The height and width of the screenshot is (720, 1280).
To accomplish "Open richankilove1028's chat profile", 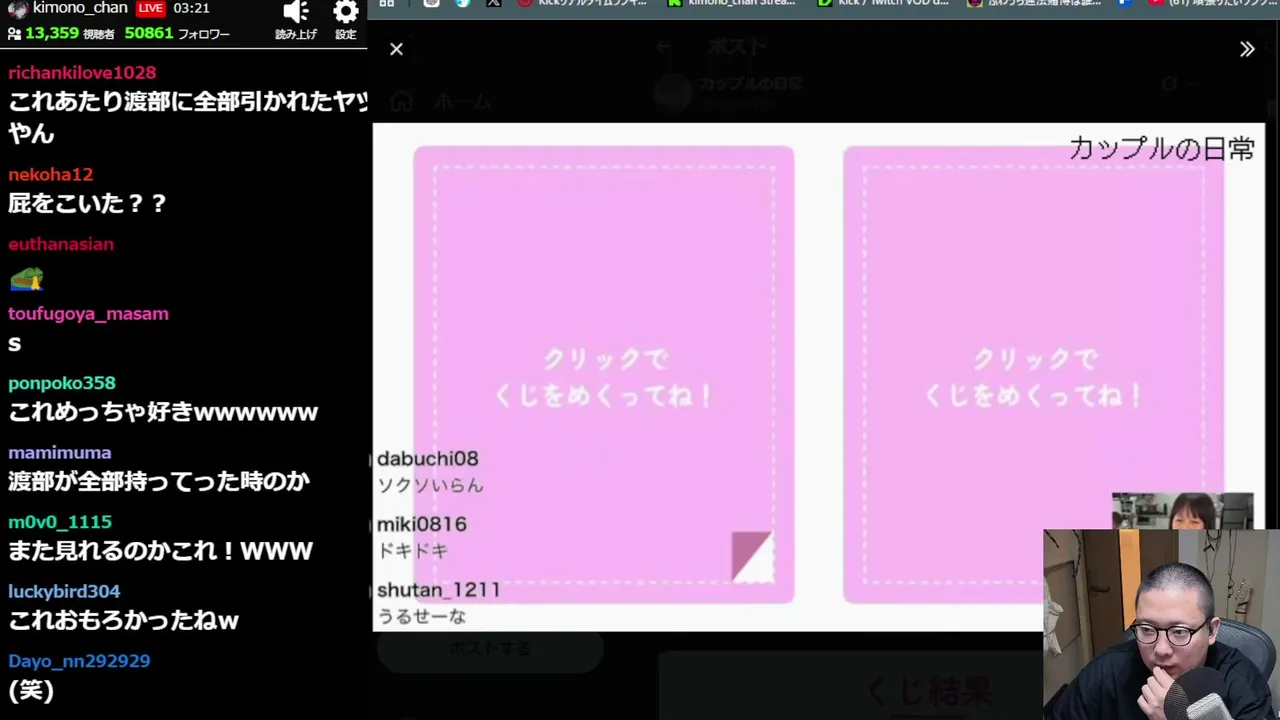I will point(82,73).
